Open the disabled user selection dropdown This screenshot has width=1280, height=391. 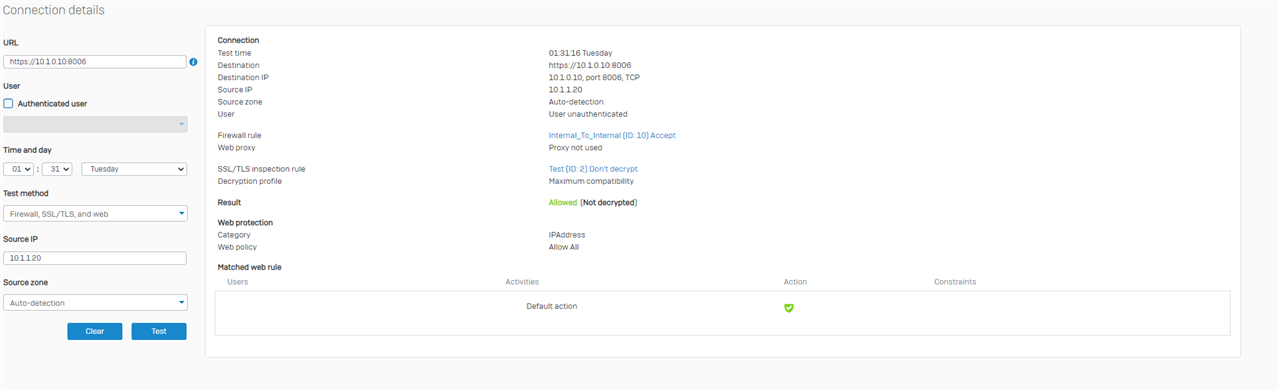[95, 124]
